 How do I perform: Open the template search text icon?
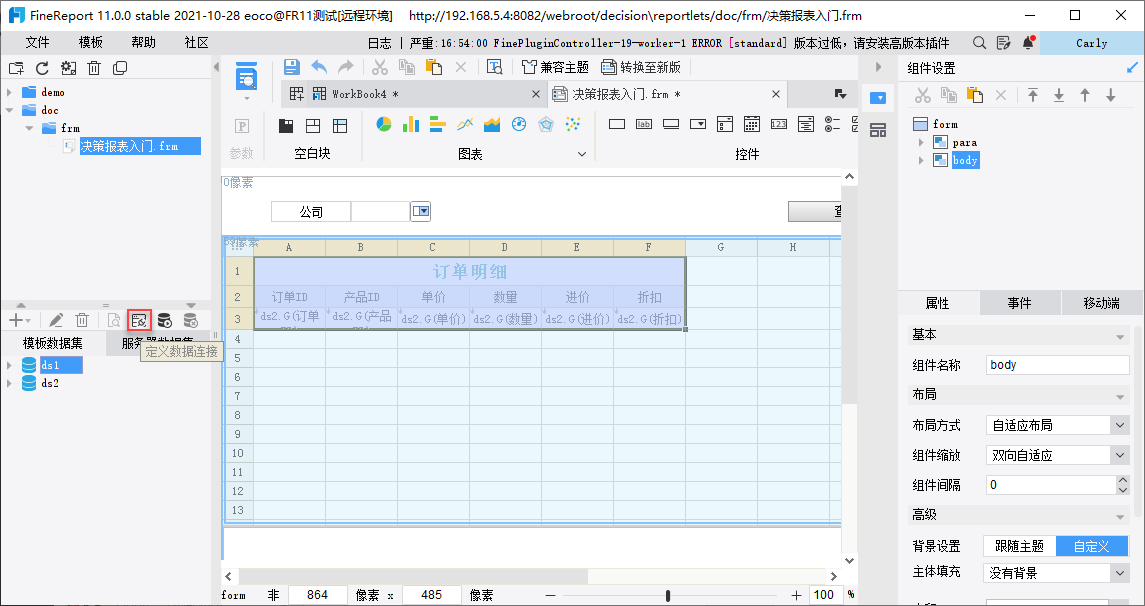[495, 67]
